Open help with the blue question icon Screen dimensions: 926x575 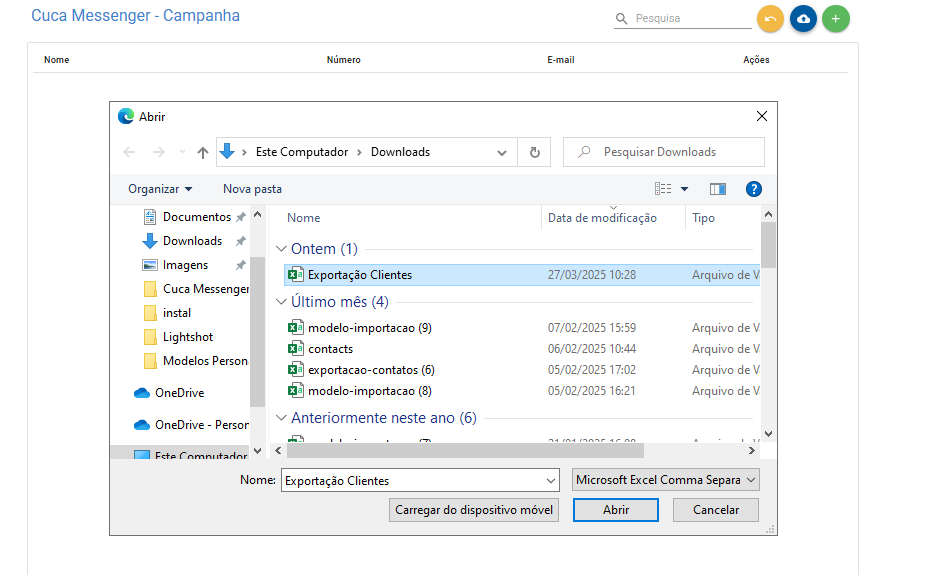[x=754, y=189]
